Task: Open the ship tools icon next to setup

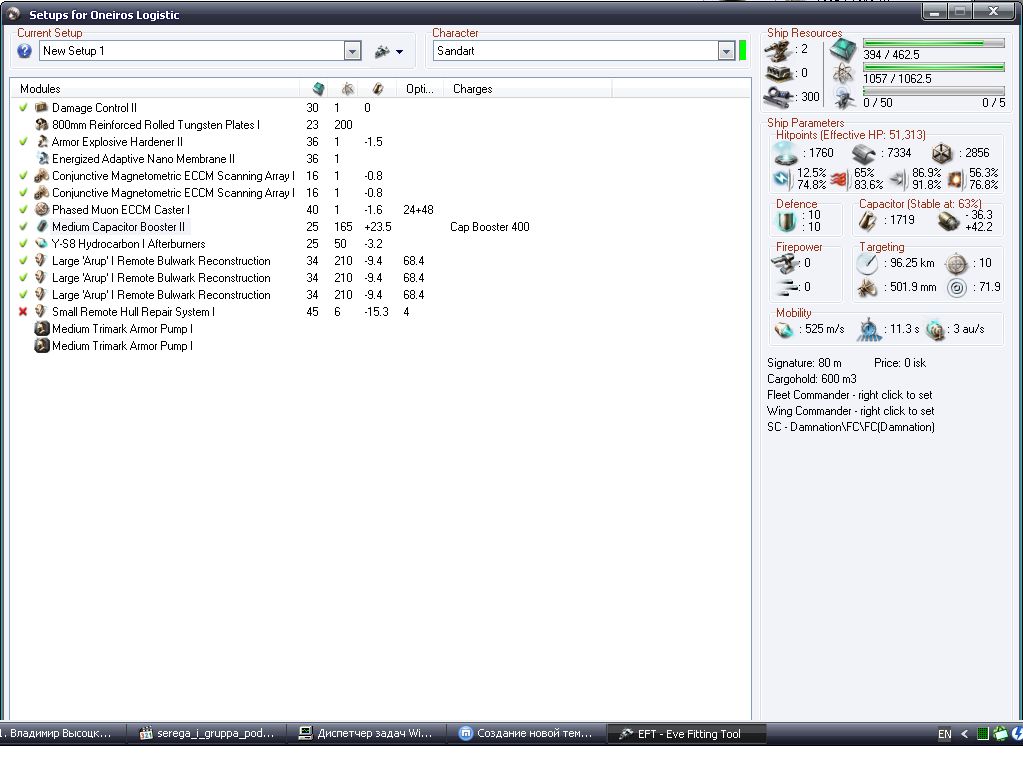Action: coord(382,52)
